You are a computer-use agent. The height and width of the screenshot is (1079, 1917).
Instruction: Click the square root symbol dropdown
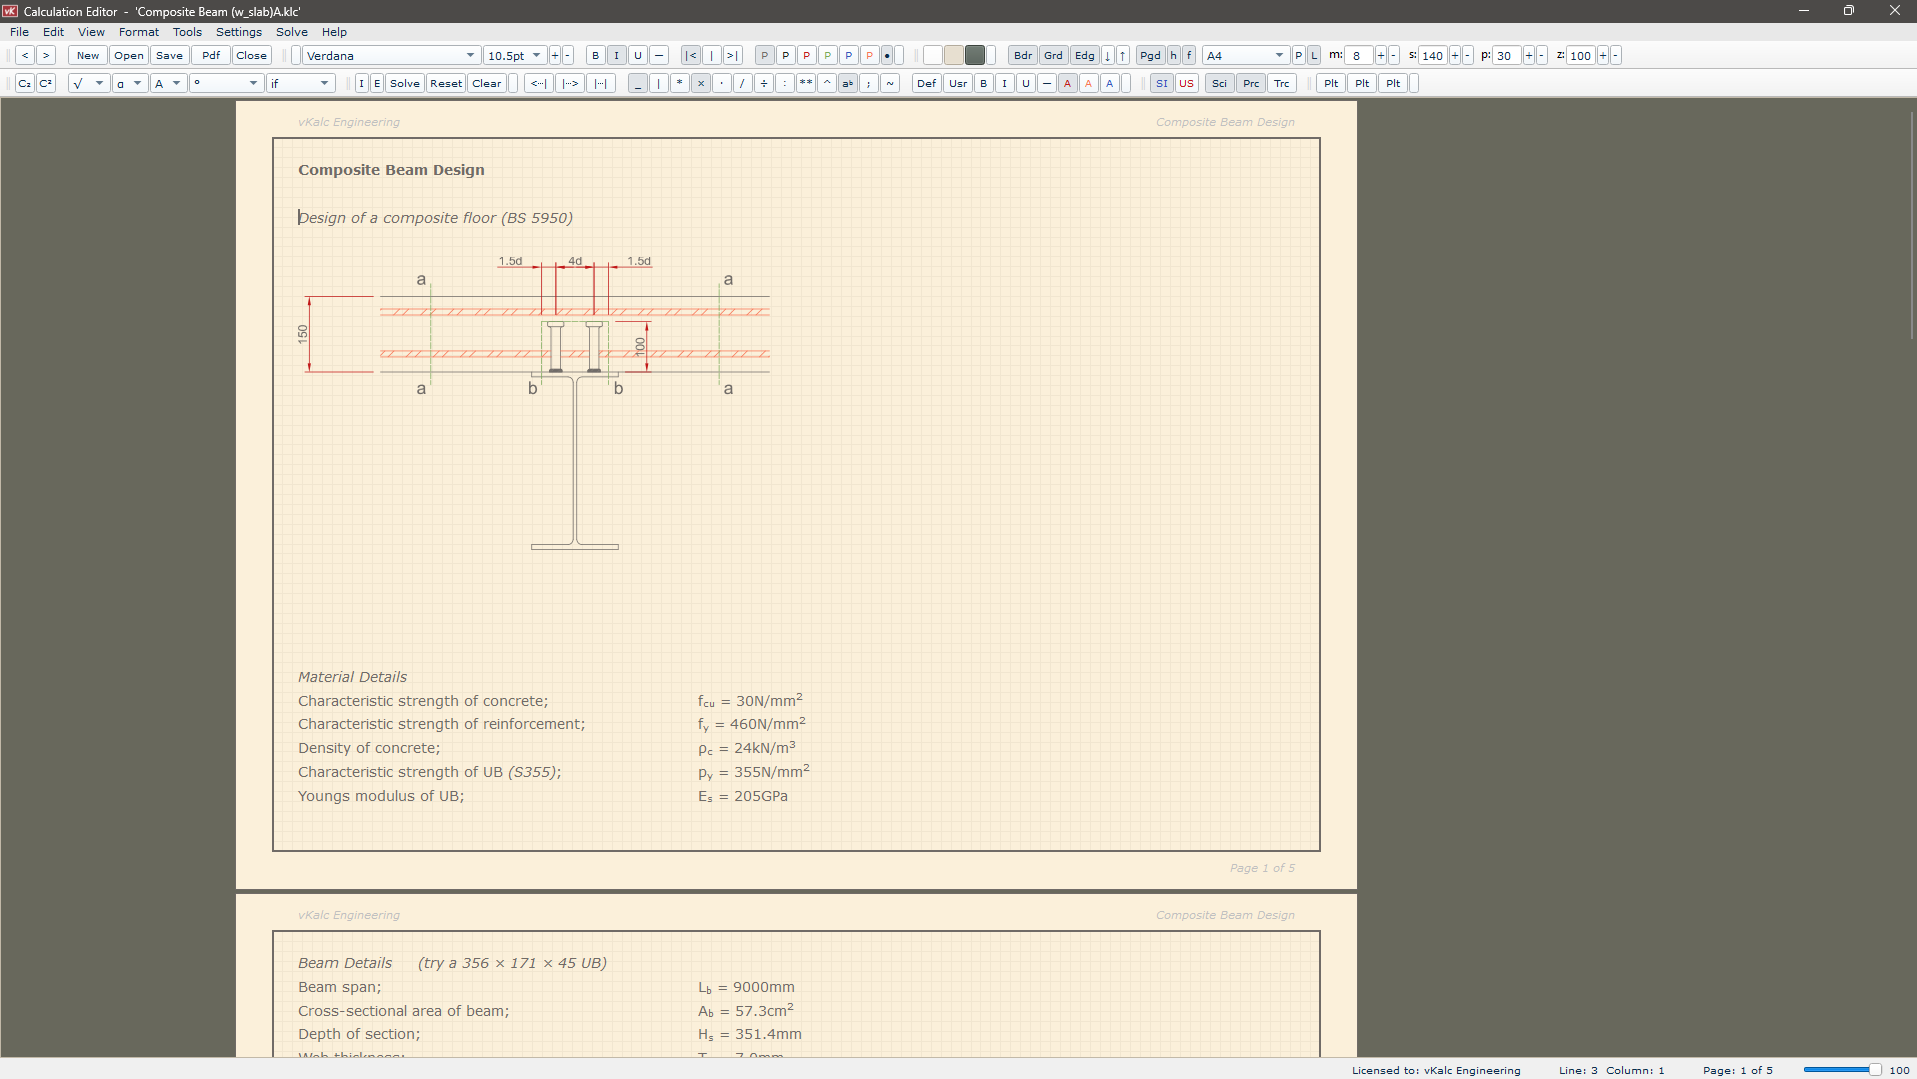(88, 84)
